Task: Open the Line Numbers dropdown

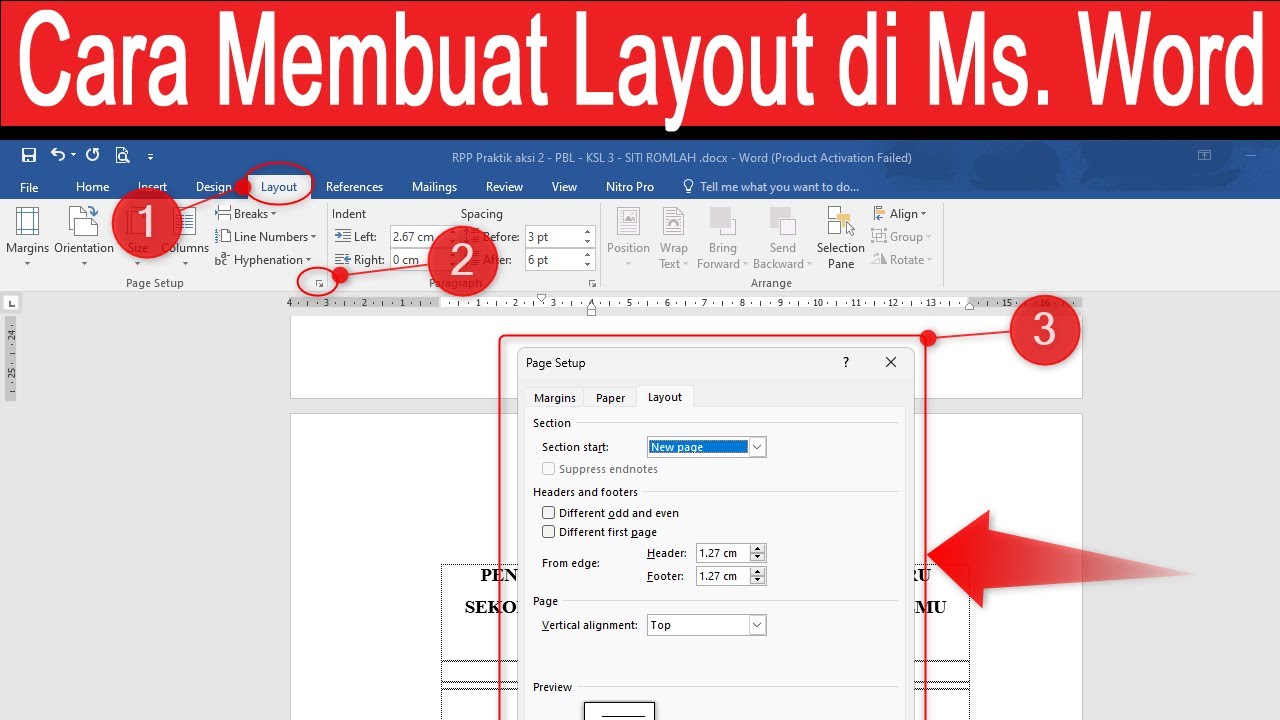Action: [x=266, y=237]
